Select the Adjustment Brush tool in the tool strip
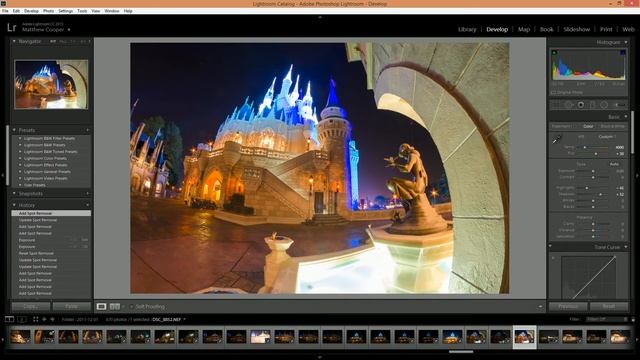 (619, 105)
